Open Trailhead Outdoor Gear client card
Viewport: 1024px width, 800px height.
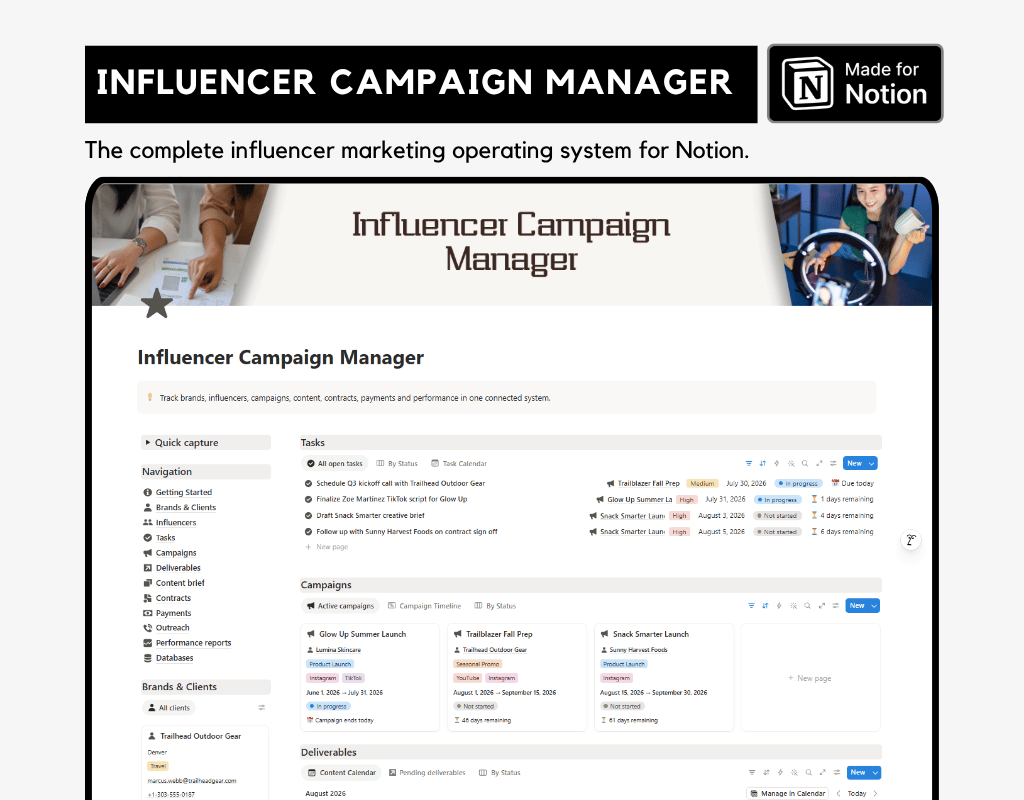(x=205, y=763)
